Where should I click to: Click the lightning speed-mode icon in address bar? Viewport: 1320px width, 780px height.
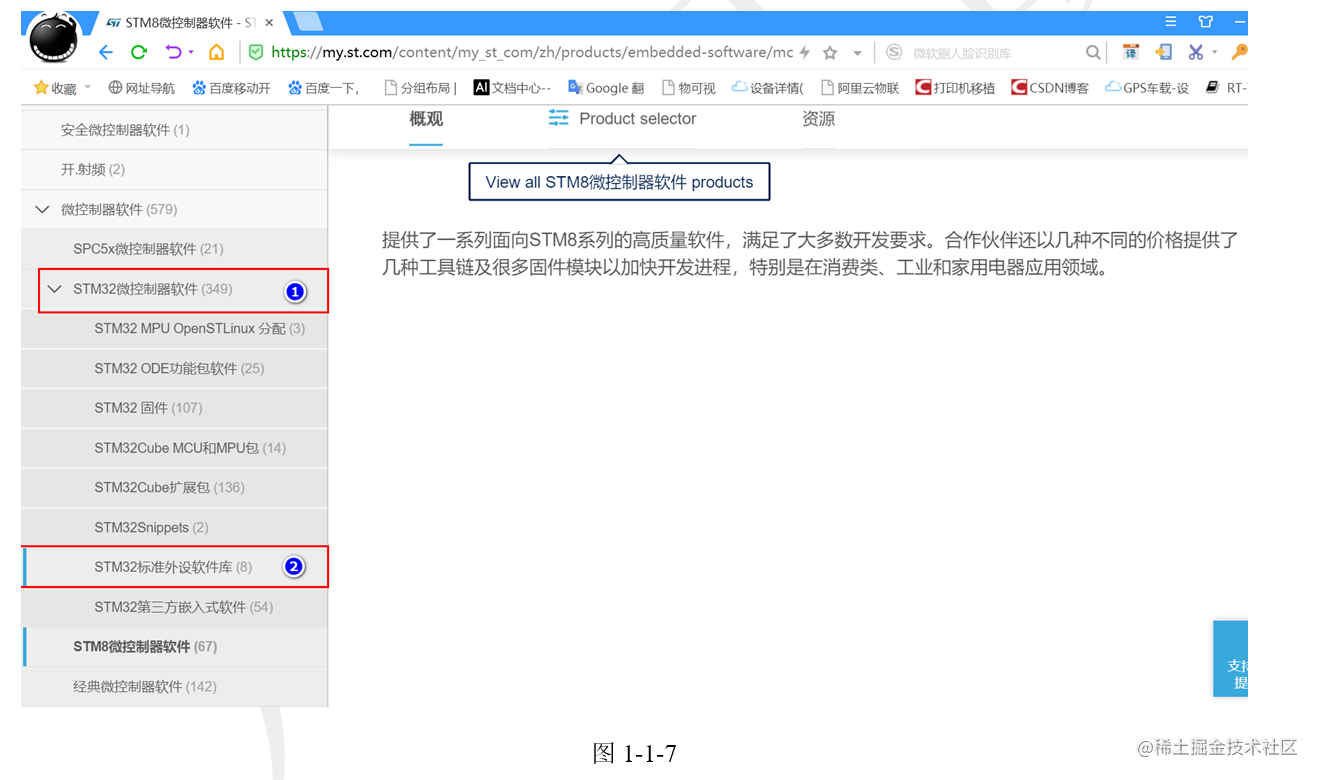pos(804,52)
